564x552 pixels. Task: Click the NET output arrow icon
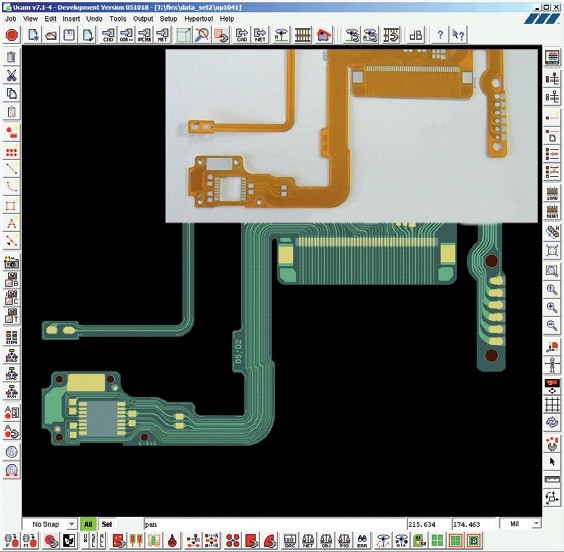pos(260,35)
